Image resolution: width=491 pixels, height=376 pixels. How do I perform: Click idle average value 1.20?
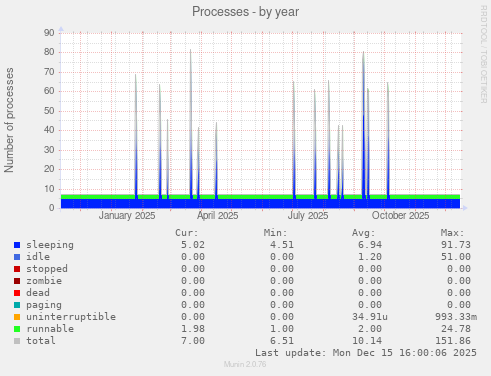click(370, 257)
